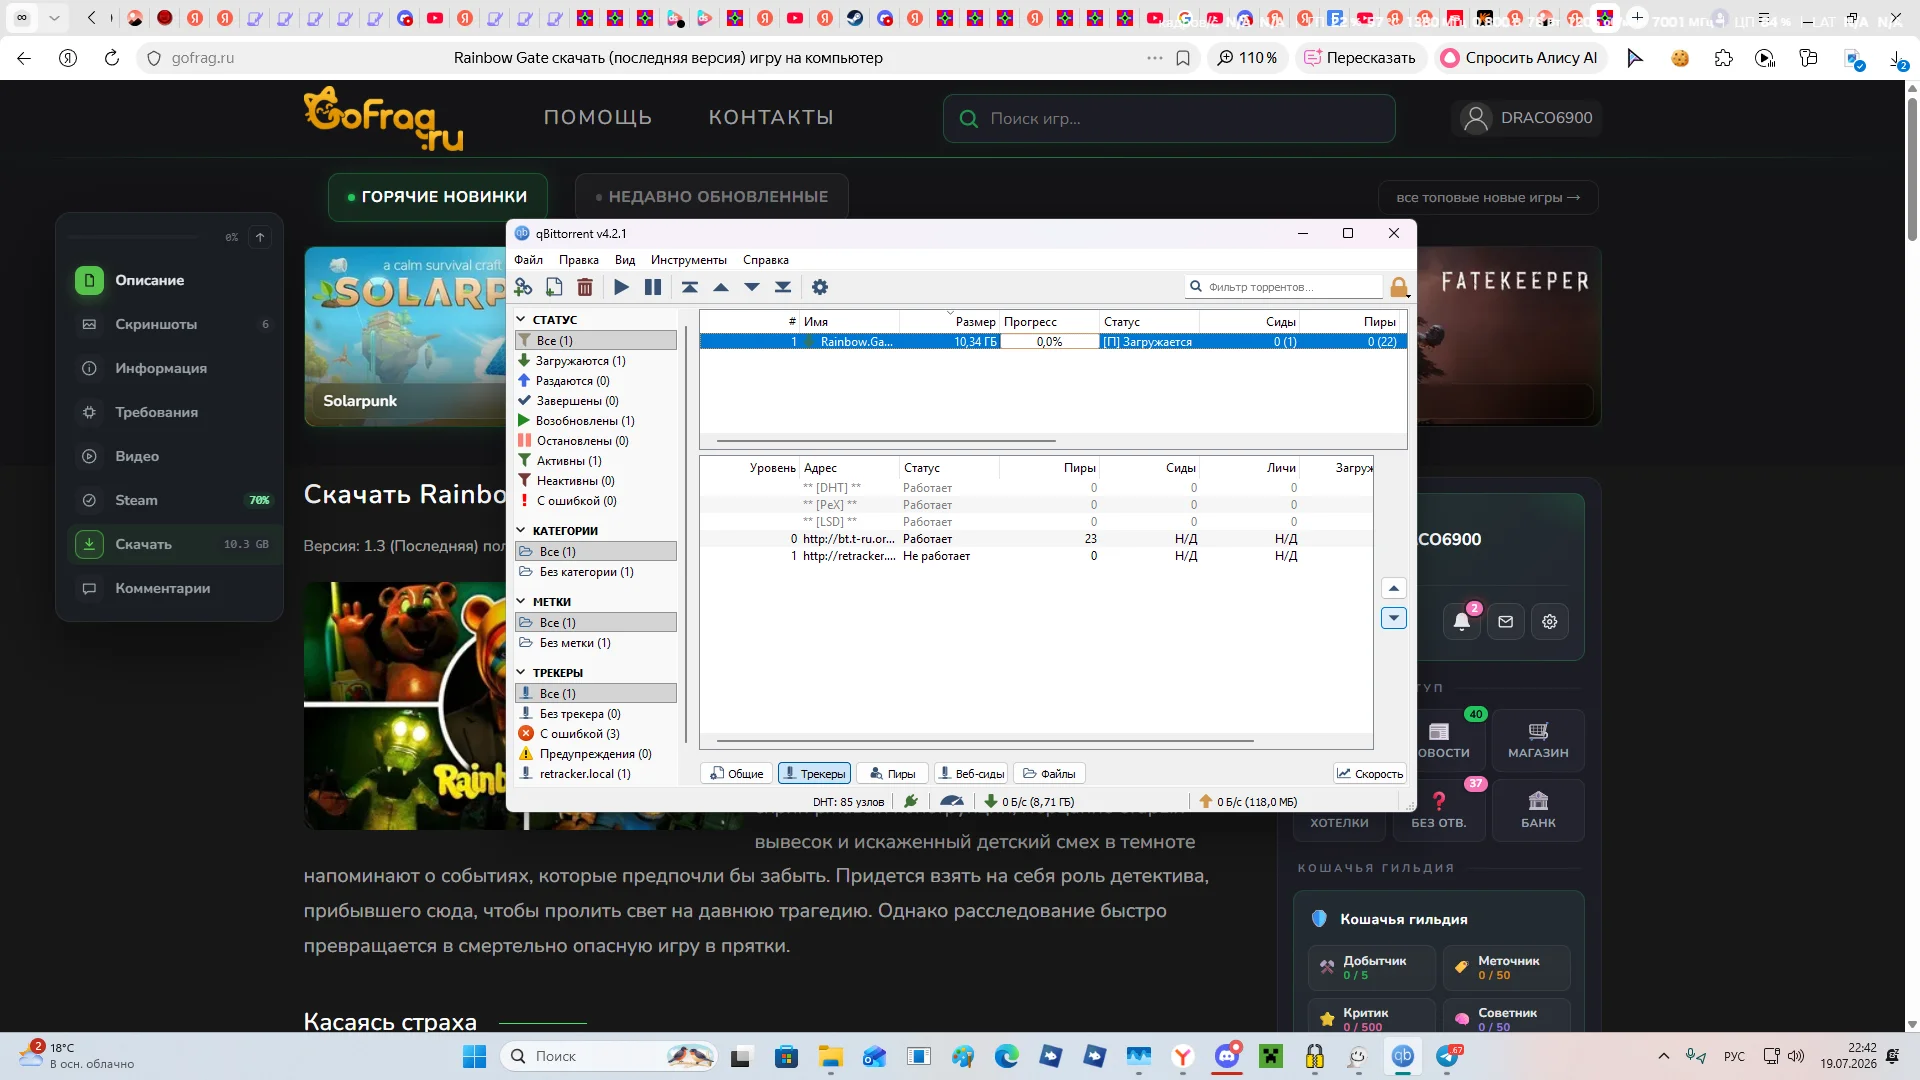Screen dimensions: 1920x1080
Task: Switch to the Веб-сиды tab
Action: pyautogui.click(x=972, y=773)
